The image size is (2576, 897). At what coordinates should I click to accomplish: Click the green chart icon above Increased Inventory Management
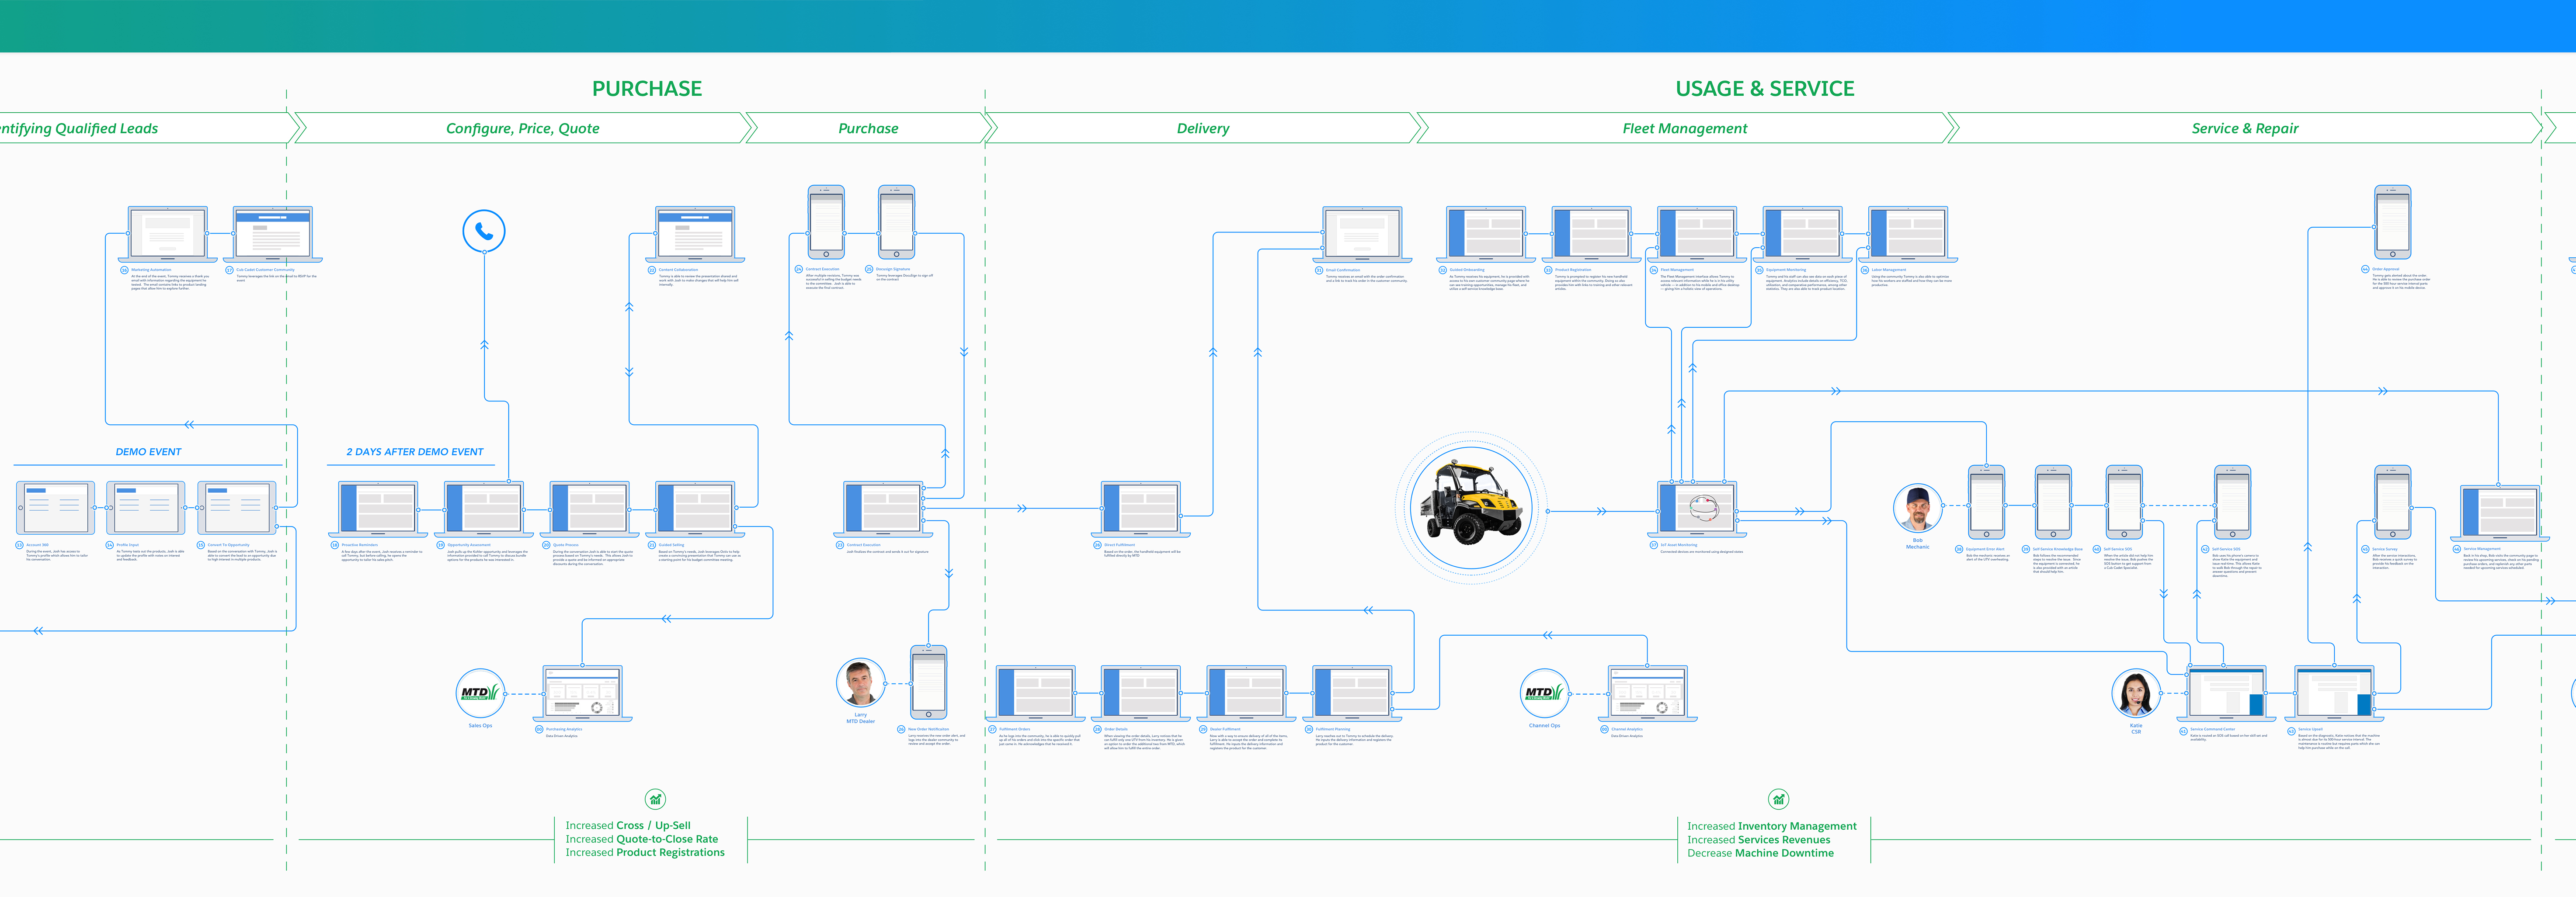coord(1778,799)
